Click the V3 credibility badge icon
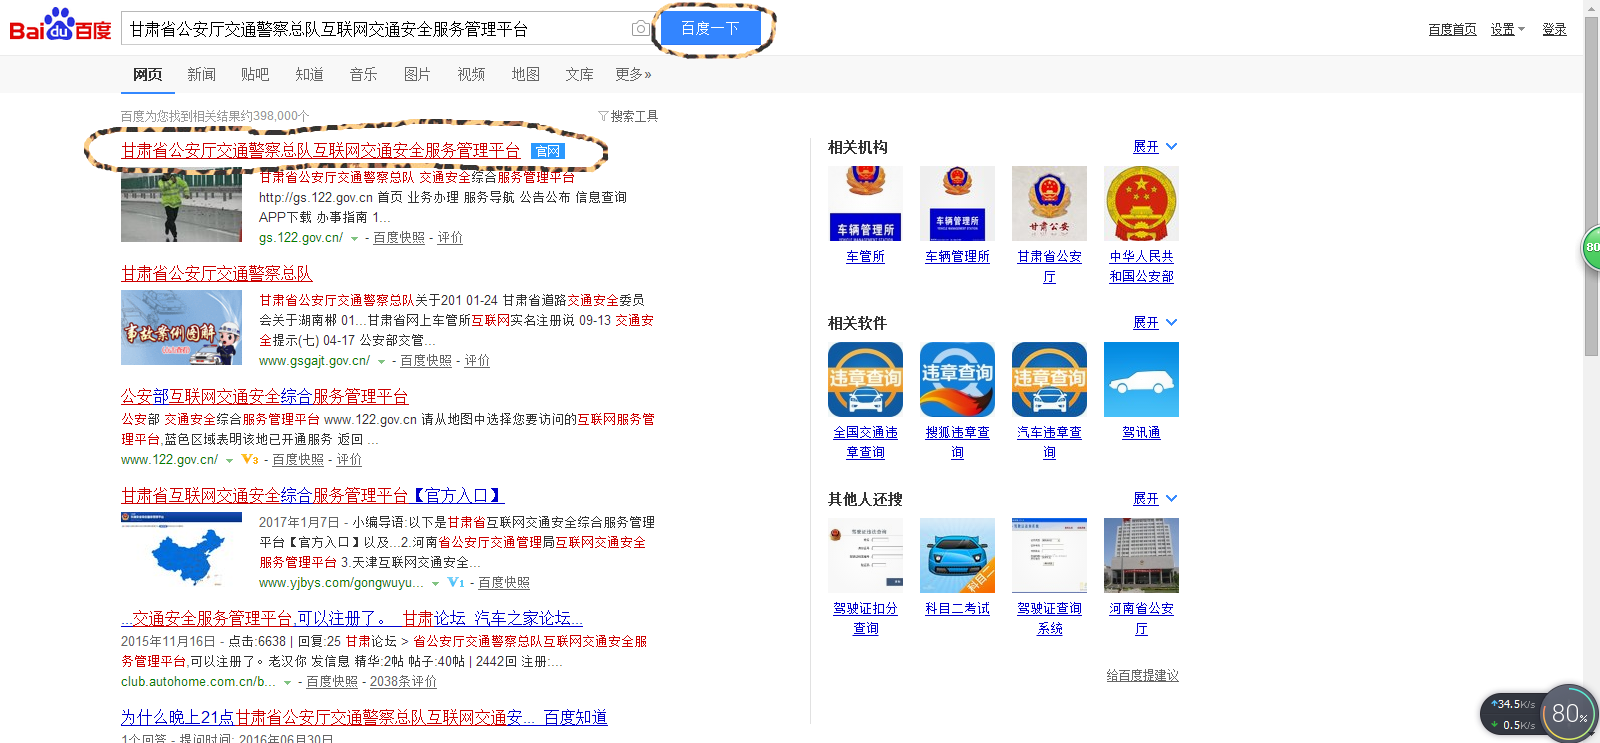This screenshot has width=1600, height=743. pyautogui.click(x=250, y=459)
